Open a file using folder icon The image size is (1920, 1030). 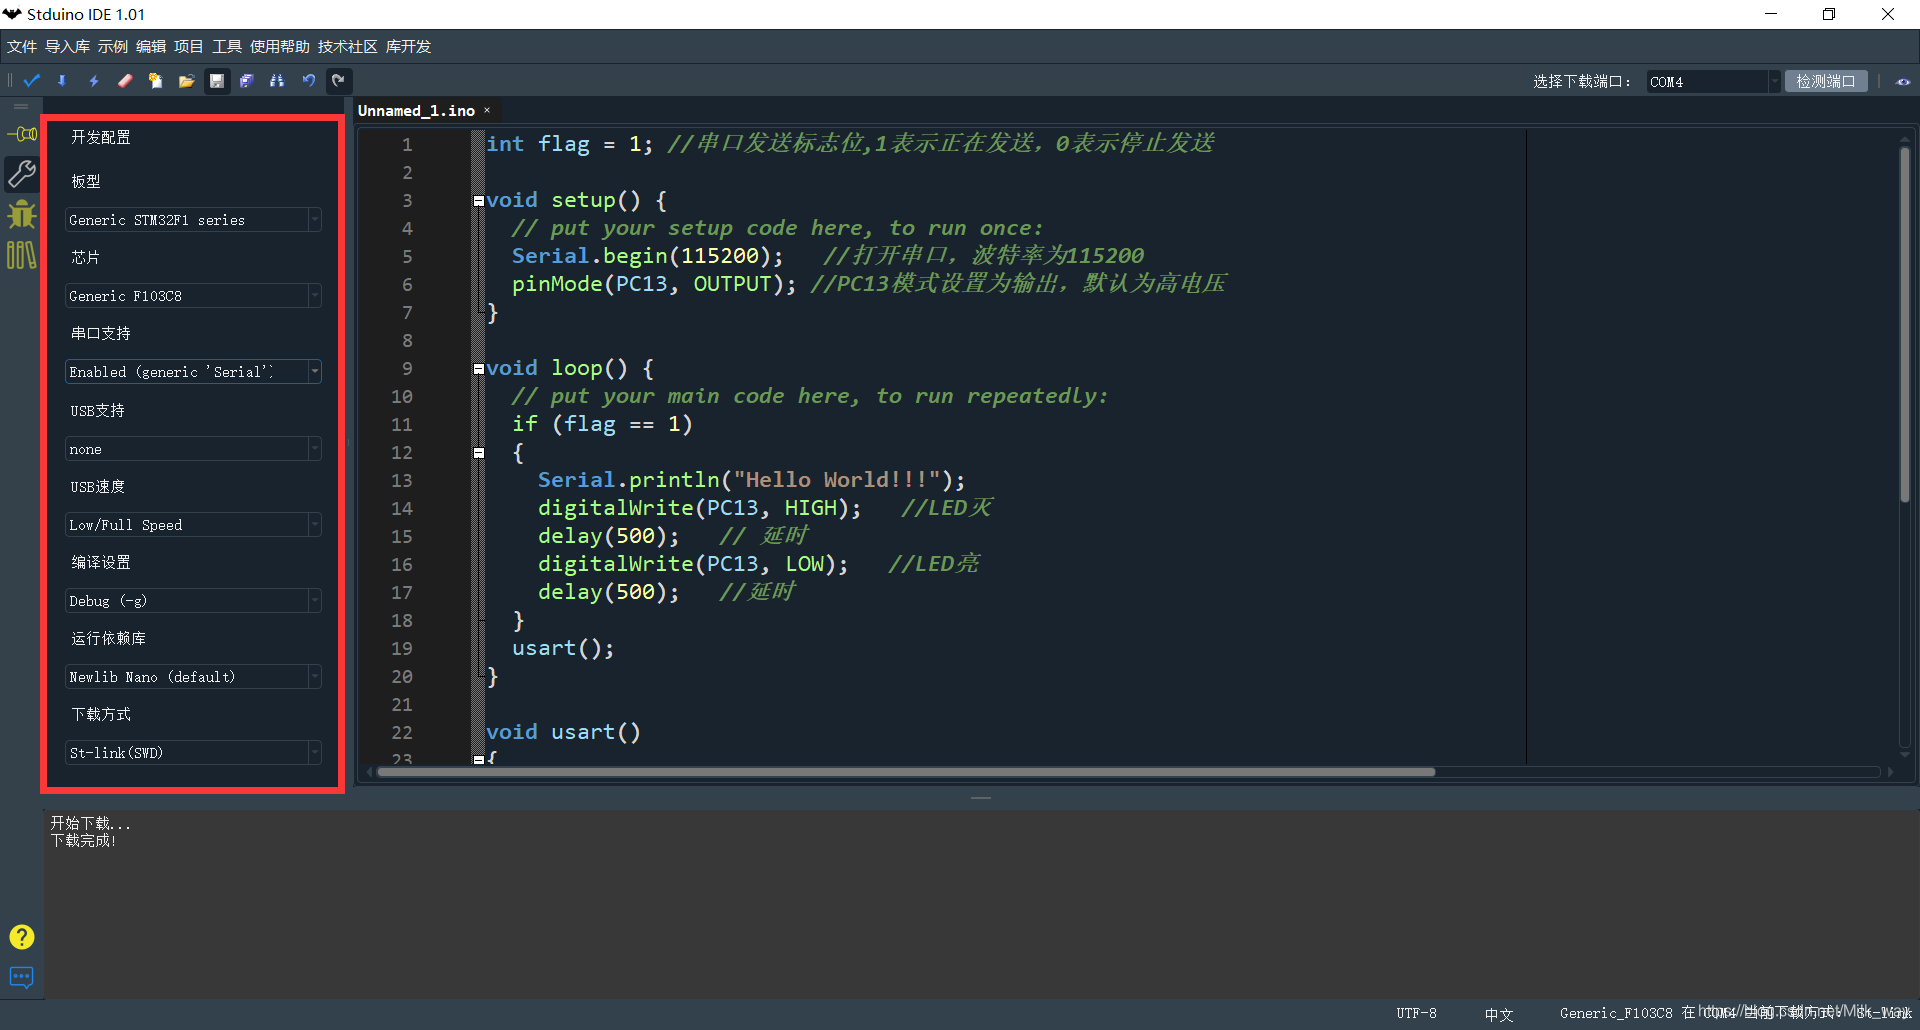(186, 81)
